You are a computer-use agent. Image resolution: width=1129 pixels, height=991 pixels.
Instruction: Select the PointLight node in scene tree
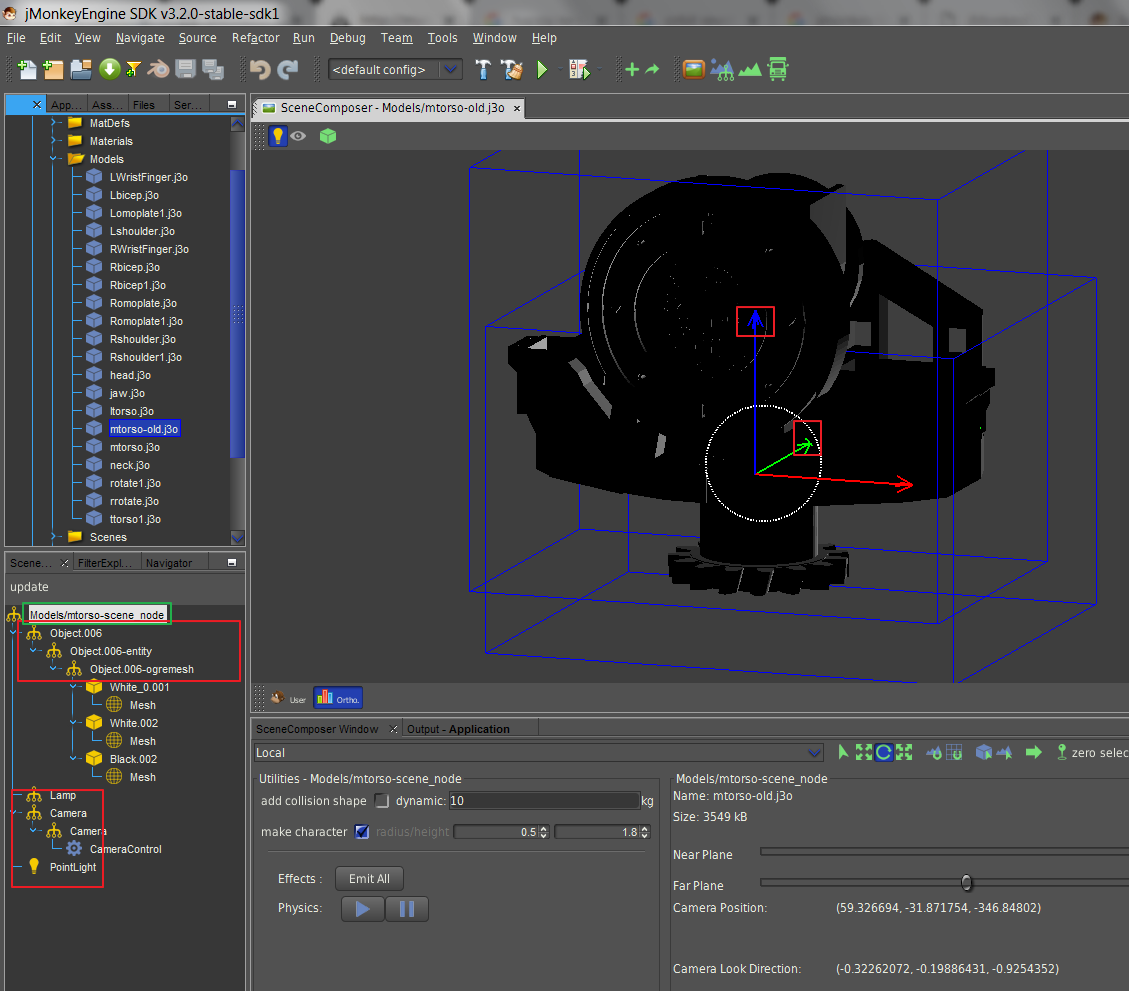coord(72,867)
